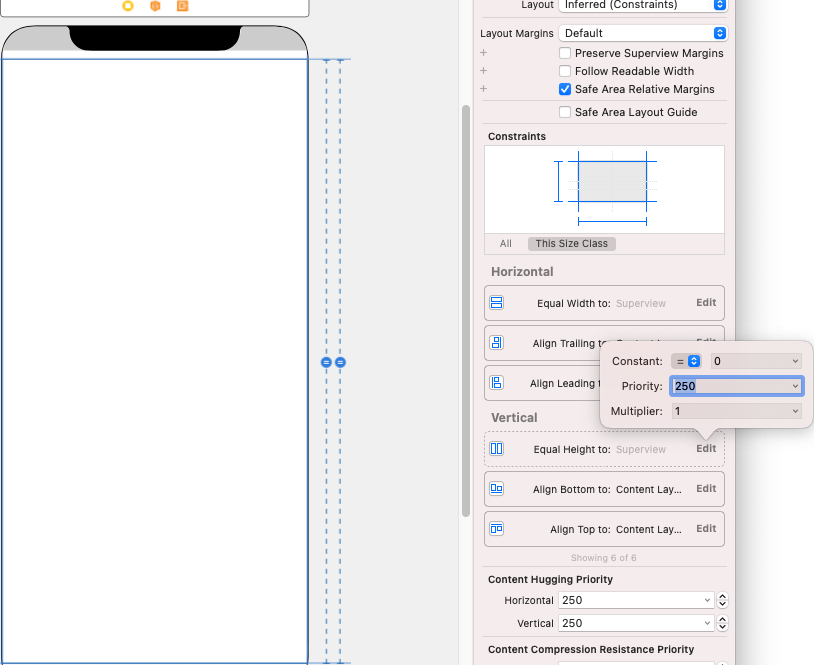
Task: Click the Equal Height constraint icon
Action: [497, 449]
